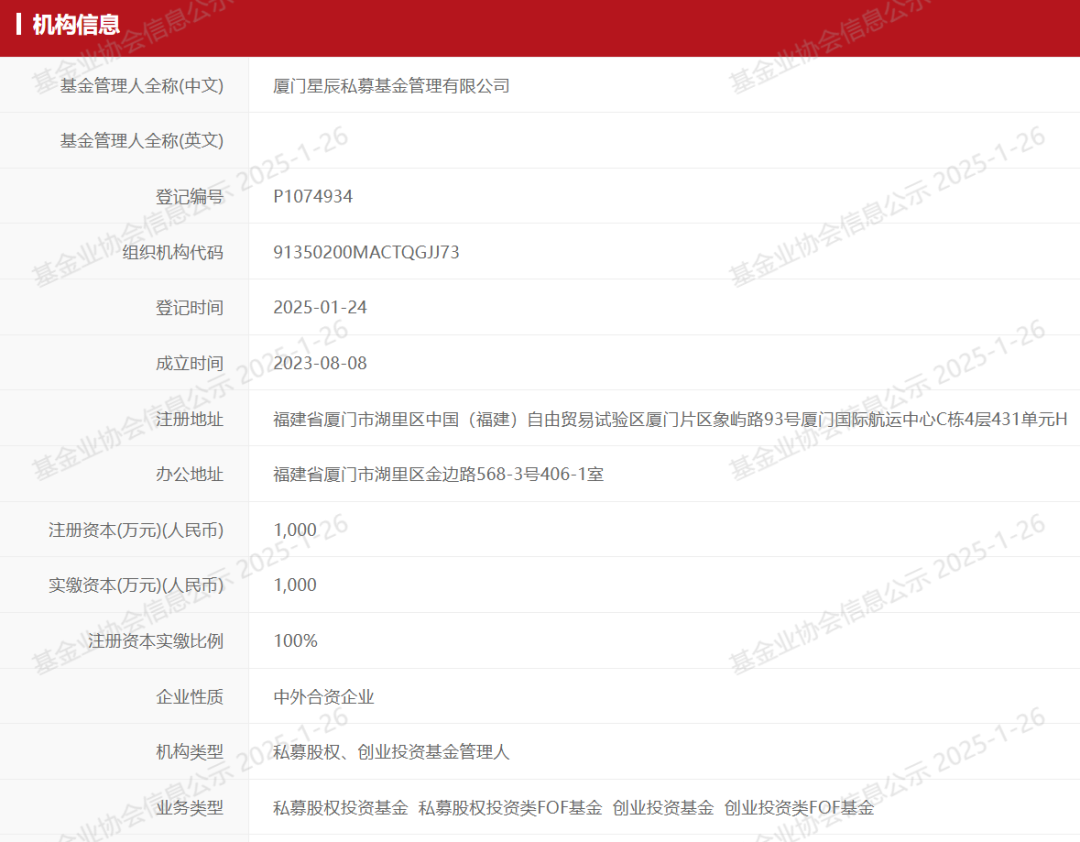Click the 登记时间 label

(189, 307)
